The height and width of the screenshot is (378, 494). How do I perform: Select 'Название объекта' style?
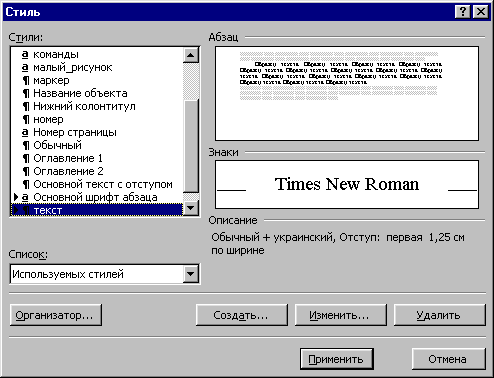click(97, 93)
